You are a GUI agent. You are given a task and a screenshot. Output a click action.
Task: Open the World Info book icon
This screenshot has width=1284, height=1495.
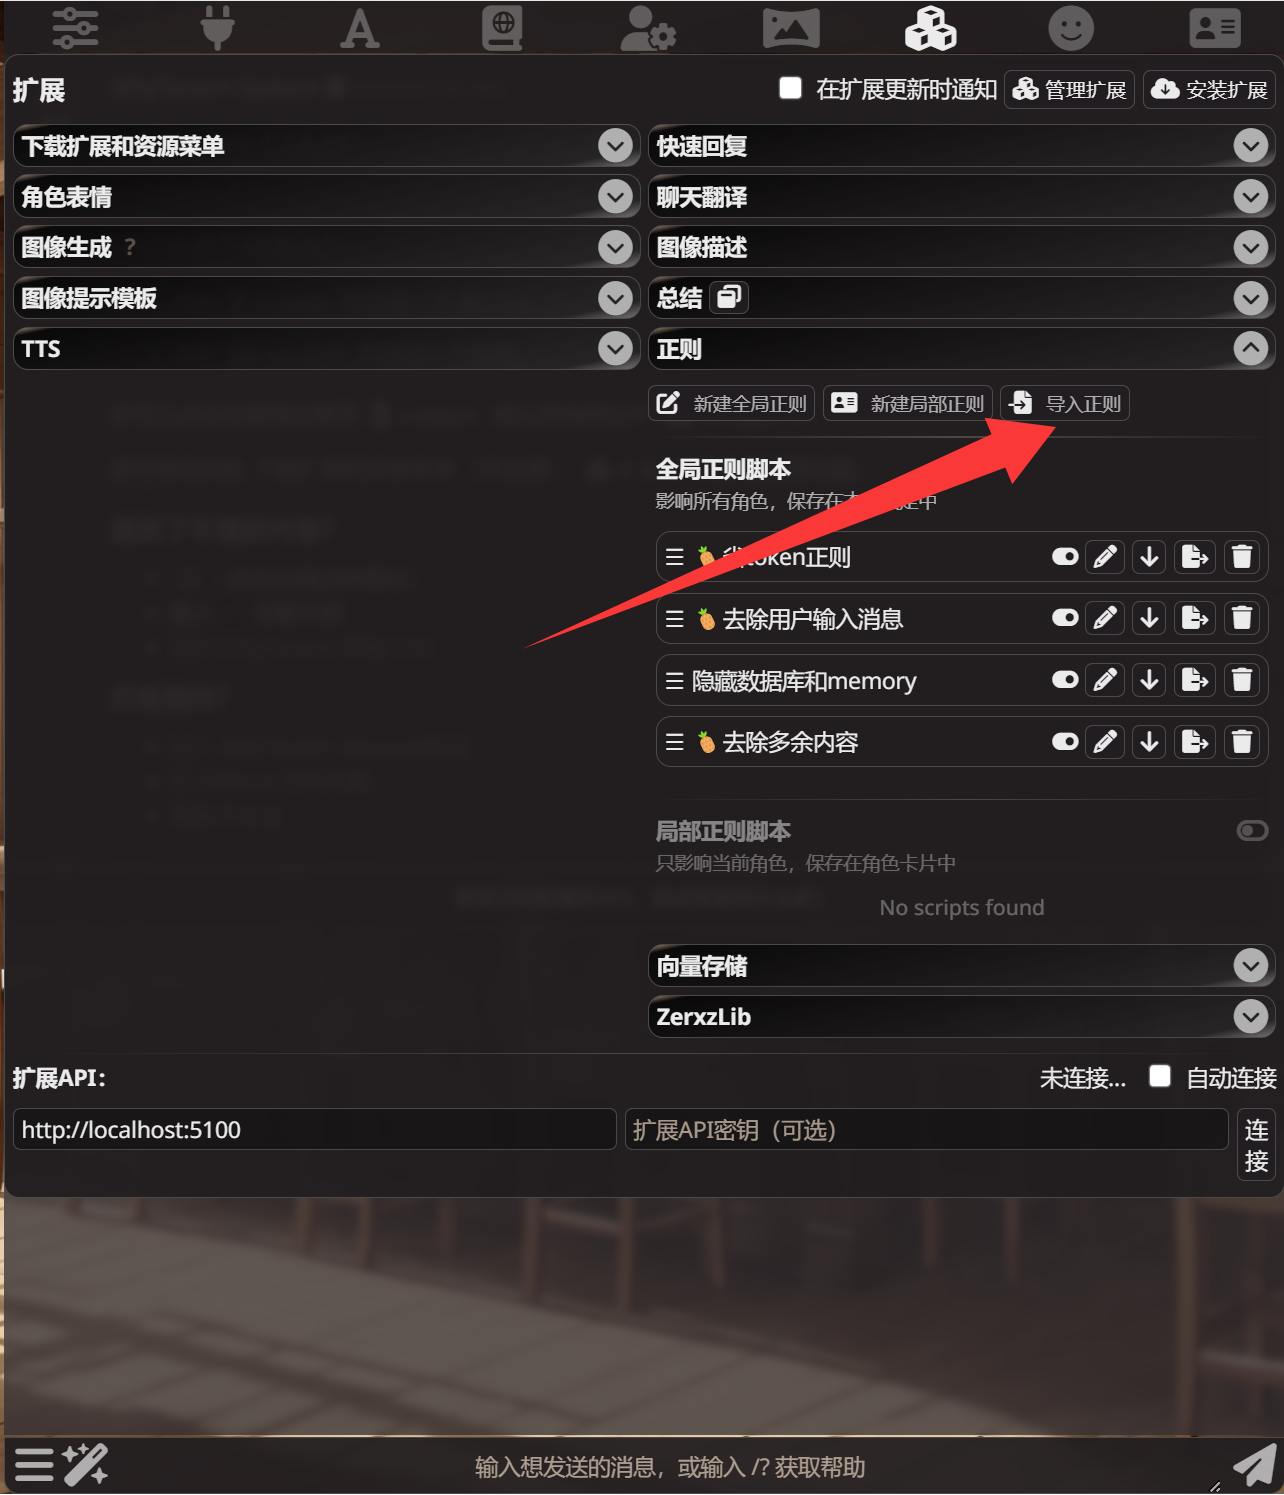tap(502, 27)
